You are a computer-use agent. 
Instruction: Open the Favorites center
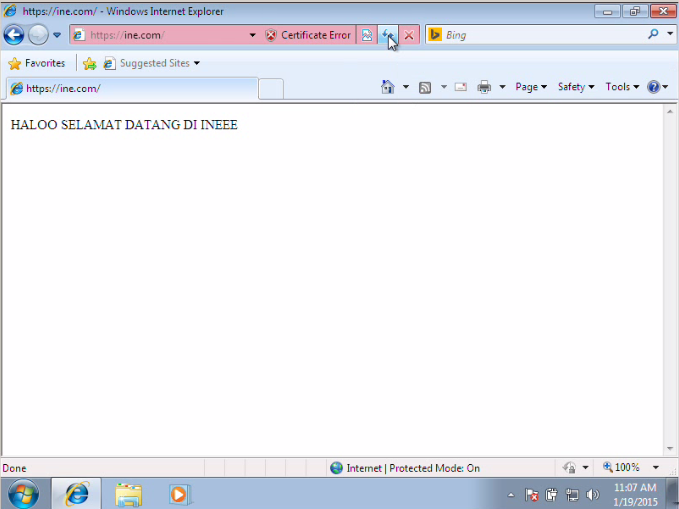pyautogui.click(x=37, y=63)
